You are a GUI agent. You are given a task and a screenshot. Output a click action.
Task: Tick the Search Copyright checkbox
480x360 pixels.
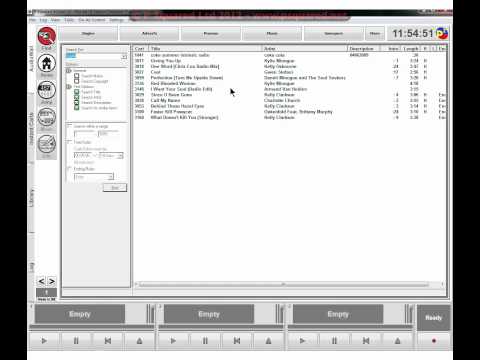77,81
